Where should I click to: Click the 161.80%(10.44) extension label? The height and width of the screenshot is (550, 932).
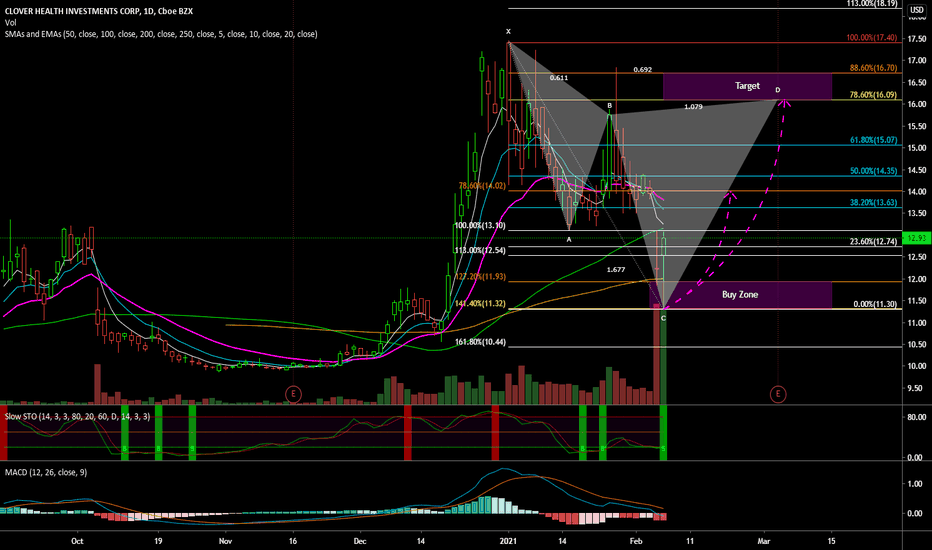tap(480, 342)
